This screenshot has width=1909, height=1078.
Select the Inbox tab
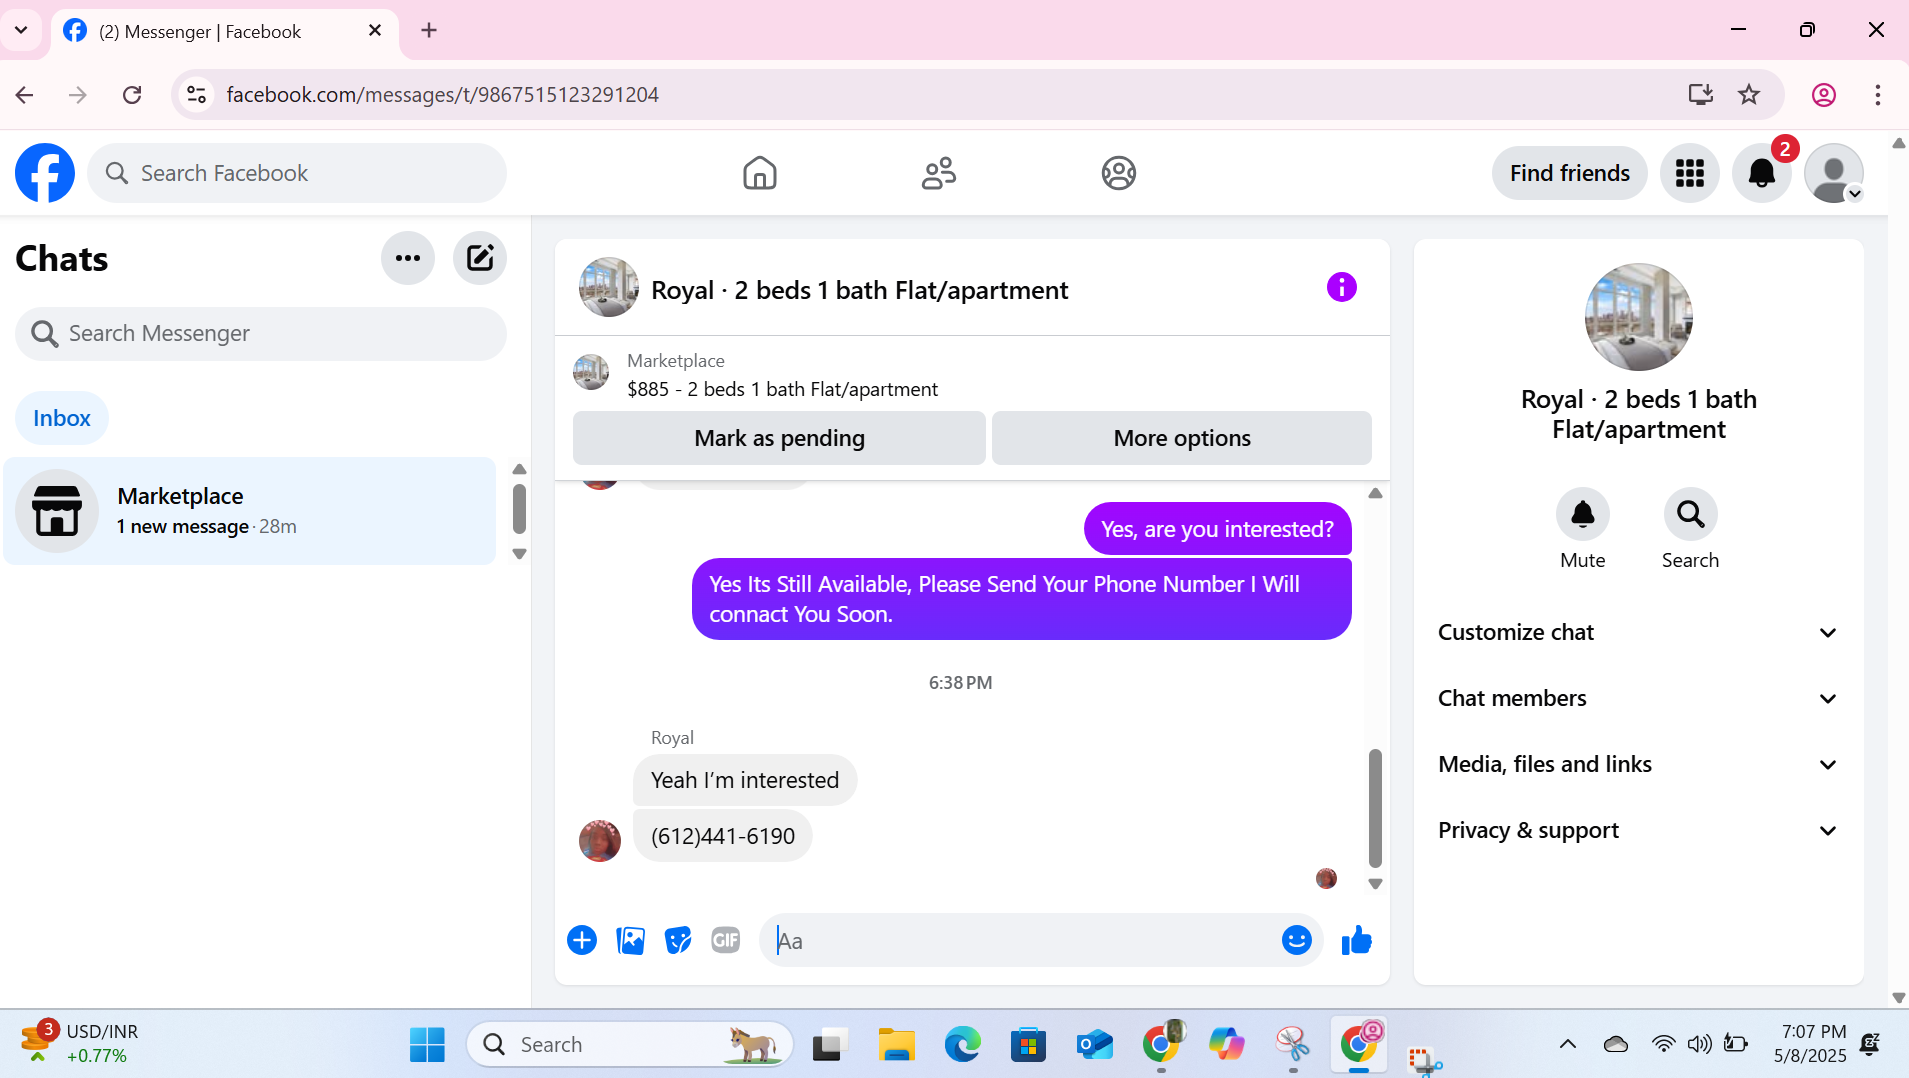coord(62,418)
